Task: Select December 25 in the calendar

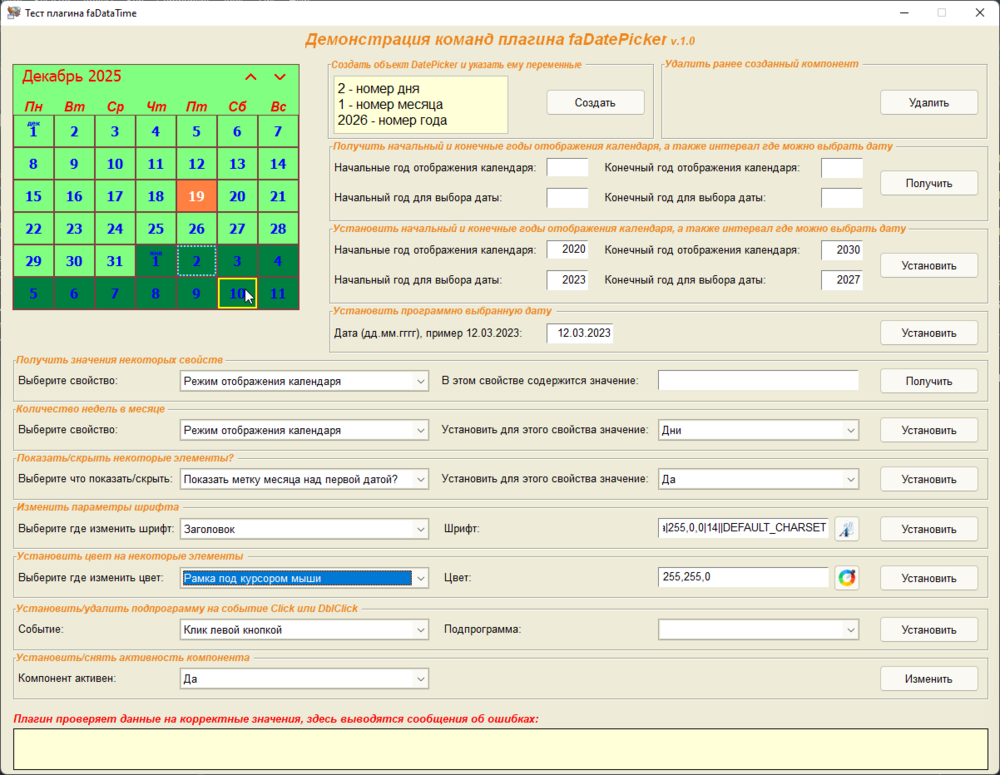Action: [155, 229]
